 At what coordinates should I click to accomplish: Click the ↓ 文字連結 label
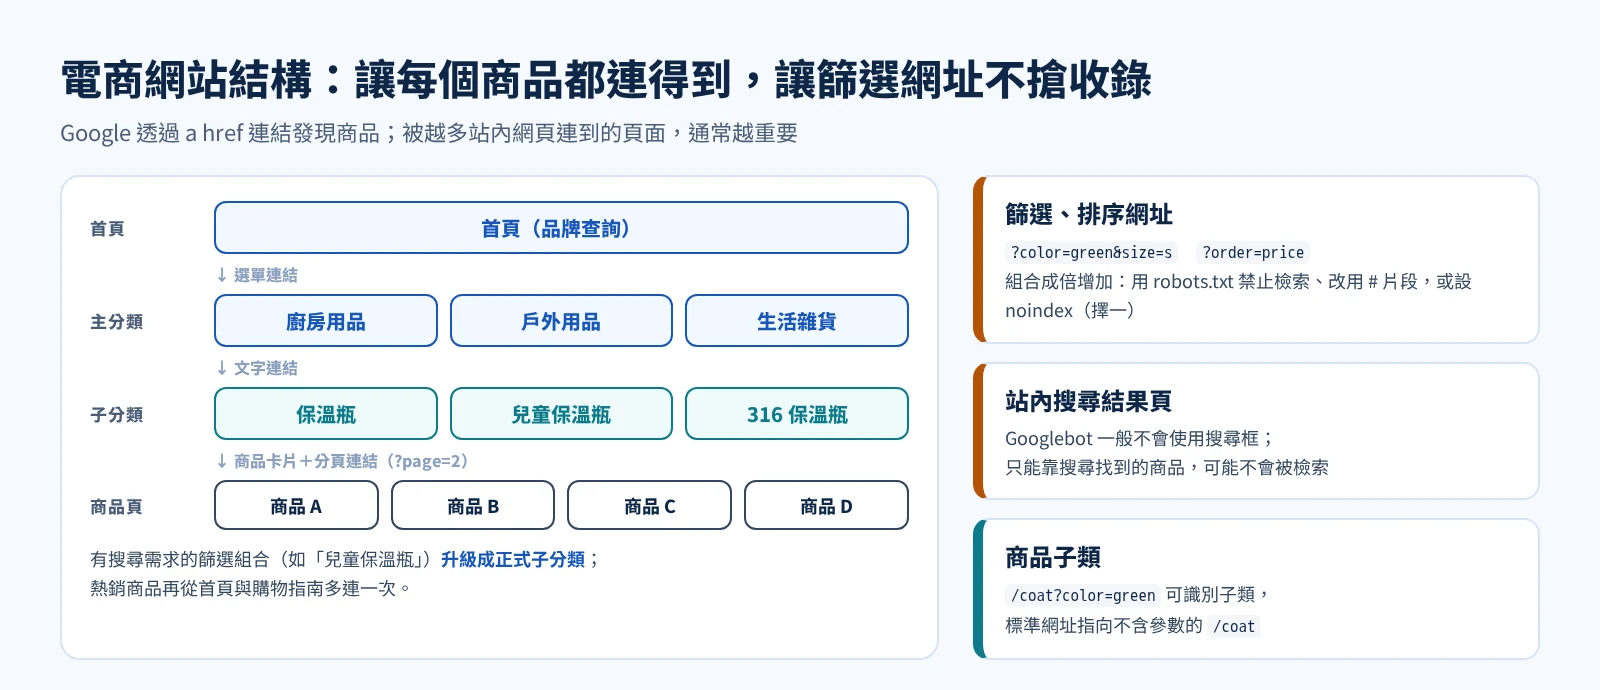click(x=257, y=368)
